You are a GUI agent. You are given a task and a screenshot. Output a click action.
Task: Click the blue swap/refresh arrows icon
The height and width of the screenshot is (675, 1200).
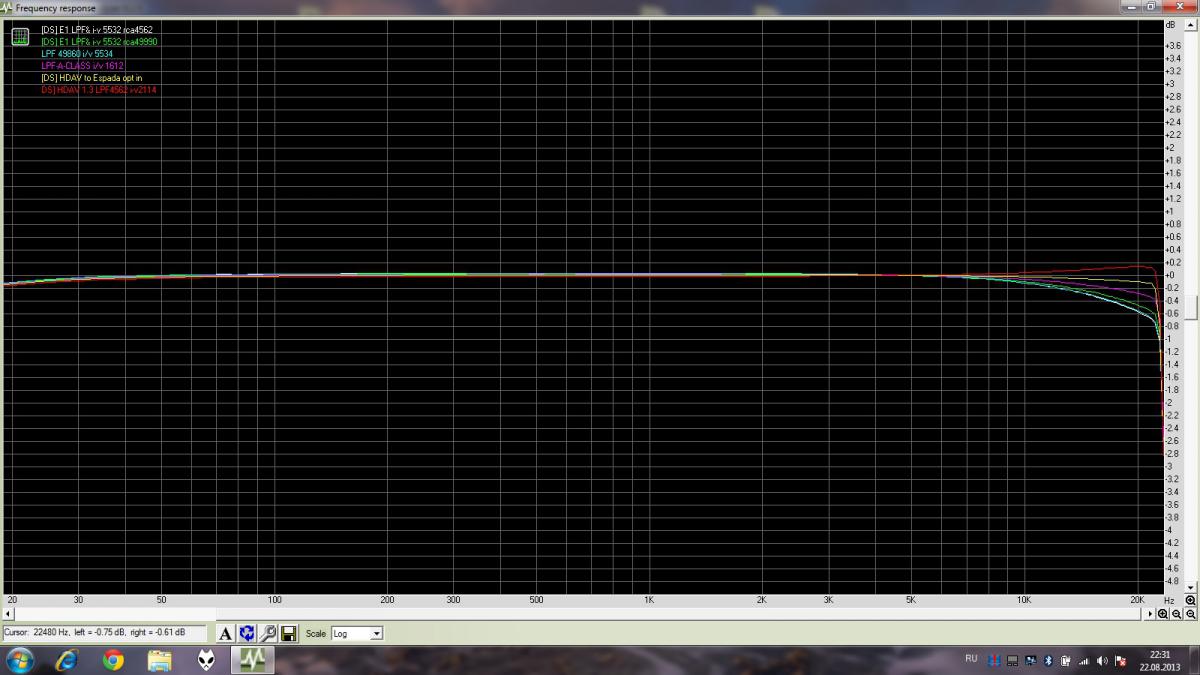(247, 633)
